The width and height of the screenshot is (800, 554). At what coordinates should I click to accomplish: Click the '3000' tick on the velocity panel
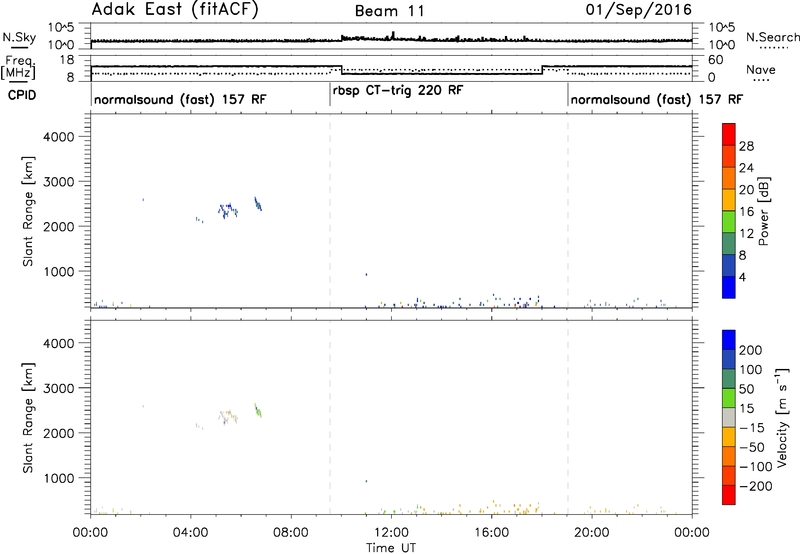pyautogui.click(x=58, y=388)
